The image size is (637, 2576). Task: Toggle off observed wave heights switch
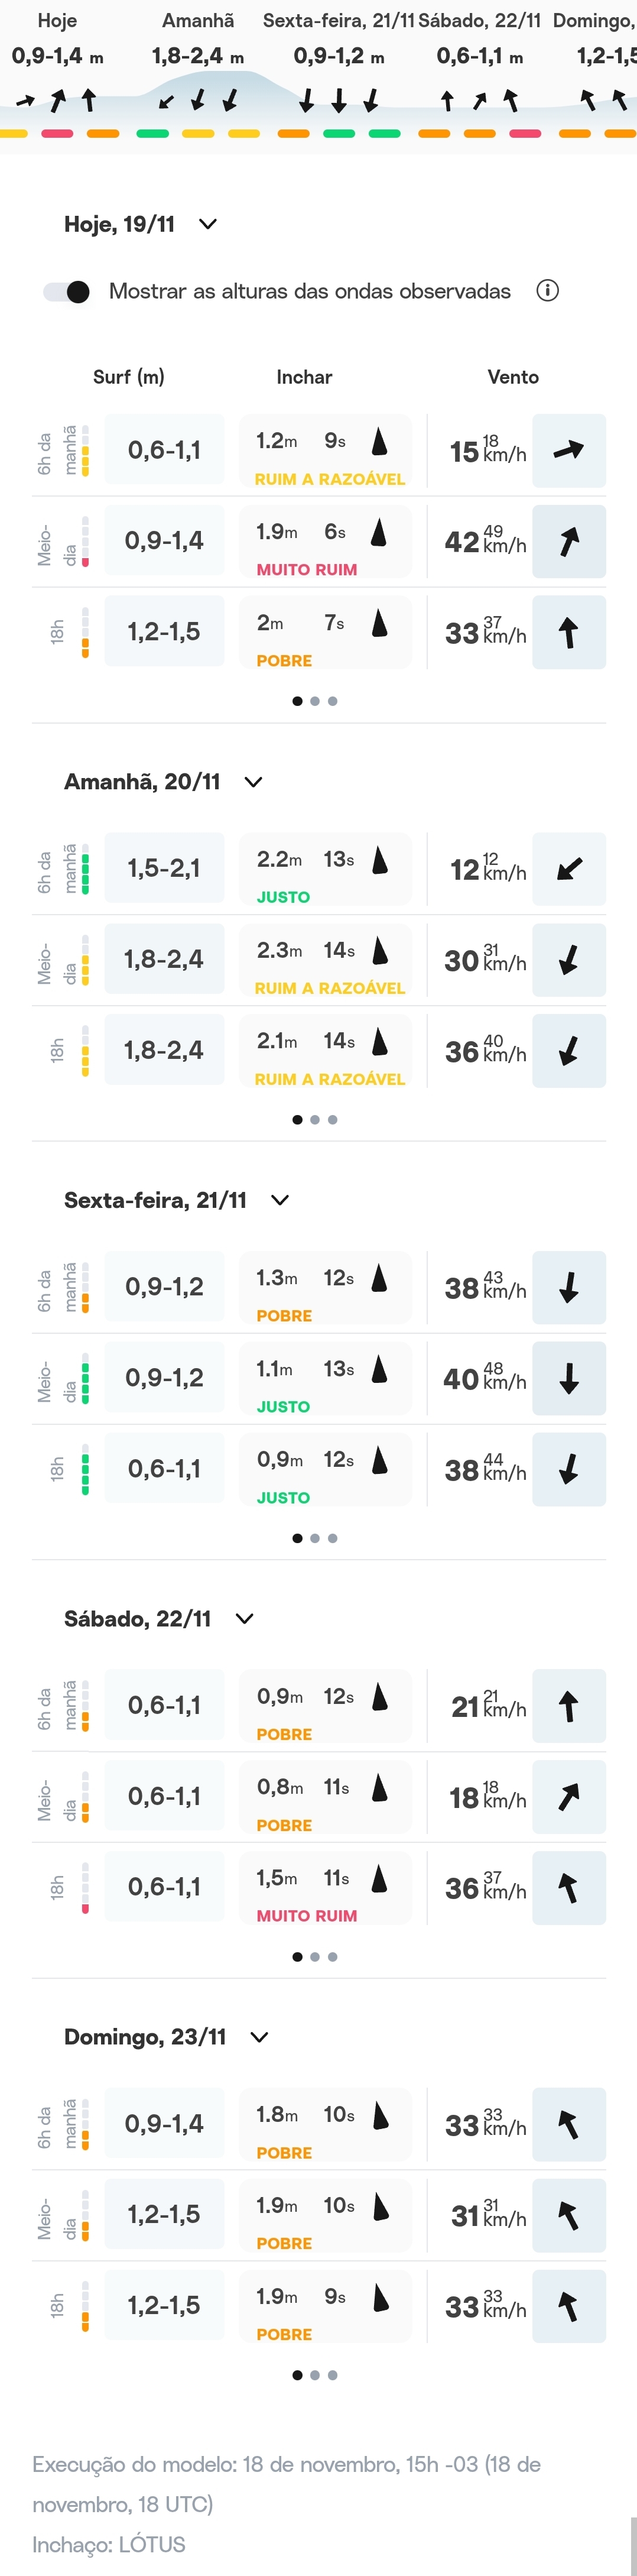67,292
